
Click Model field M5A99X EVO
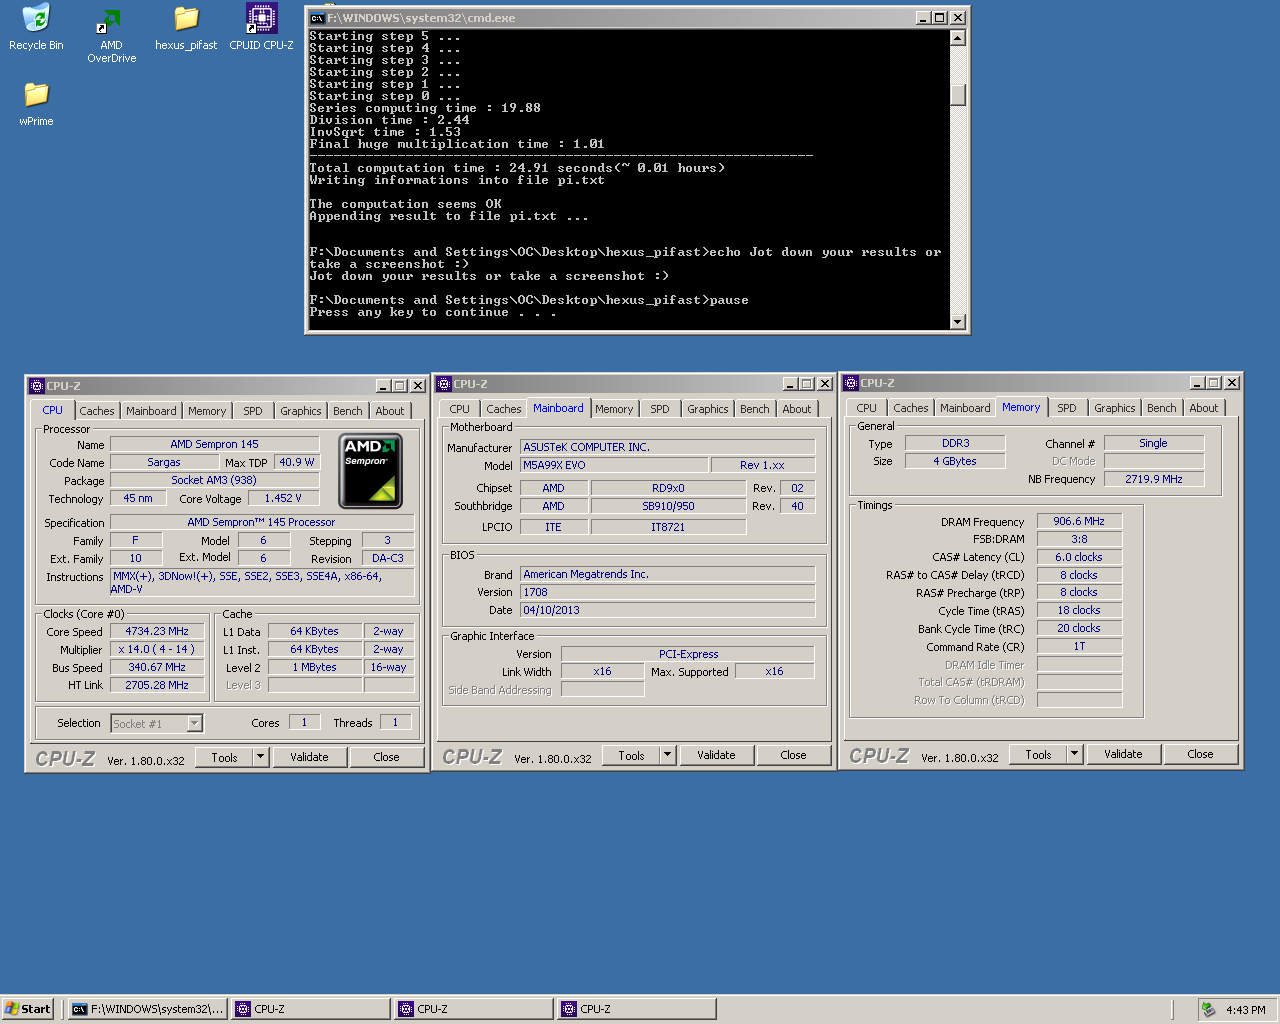tap(614, 465)
